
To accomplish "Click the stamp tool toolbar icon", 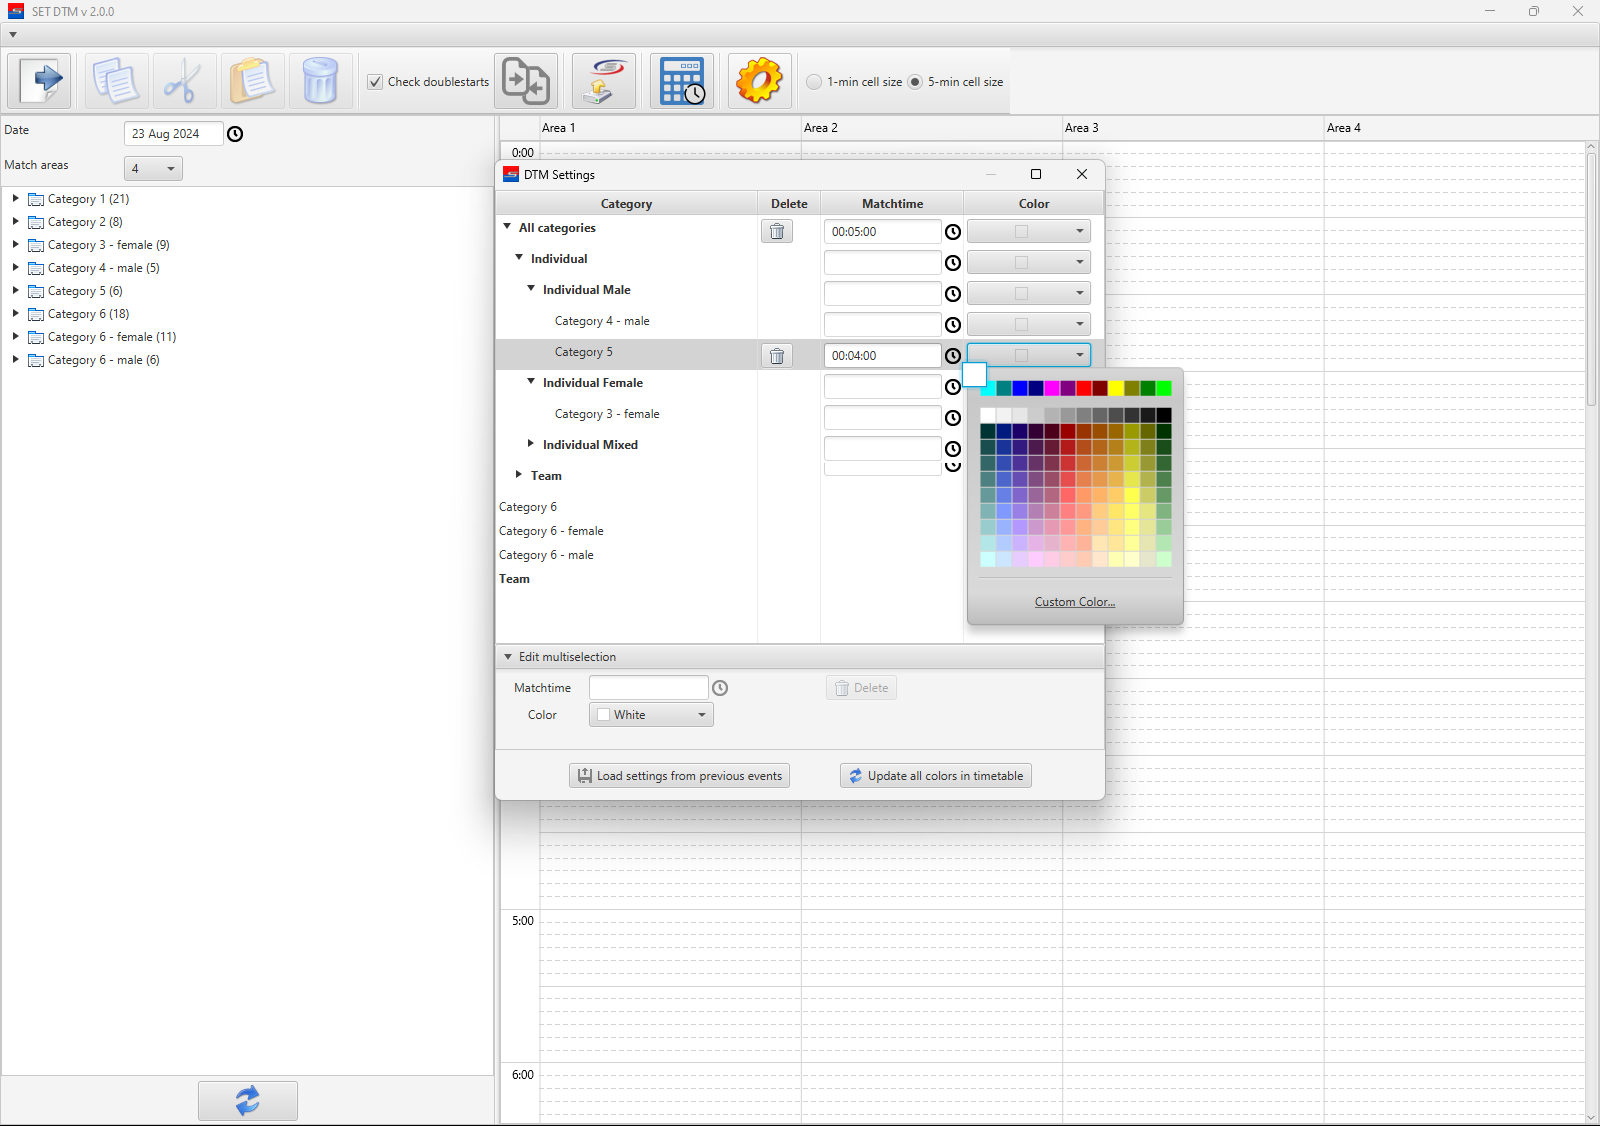I will (x=604, y=81).
